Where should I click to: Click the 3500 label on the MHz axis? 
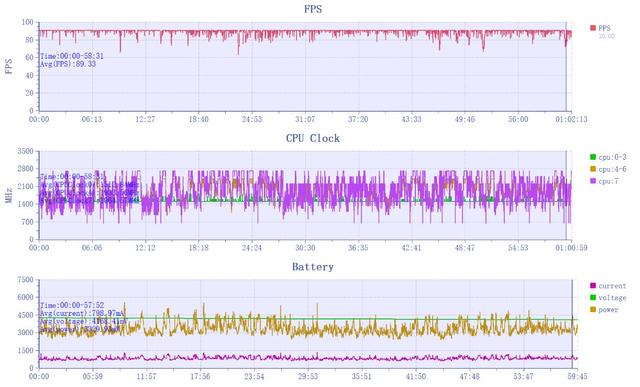[25, 151]
